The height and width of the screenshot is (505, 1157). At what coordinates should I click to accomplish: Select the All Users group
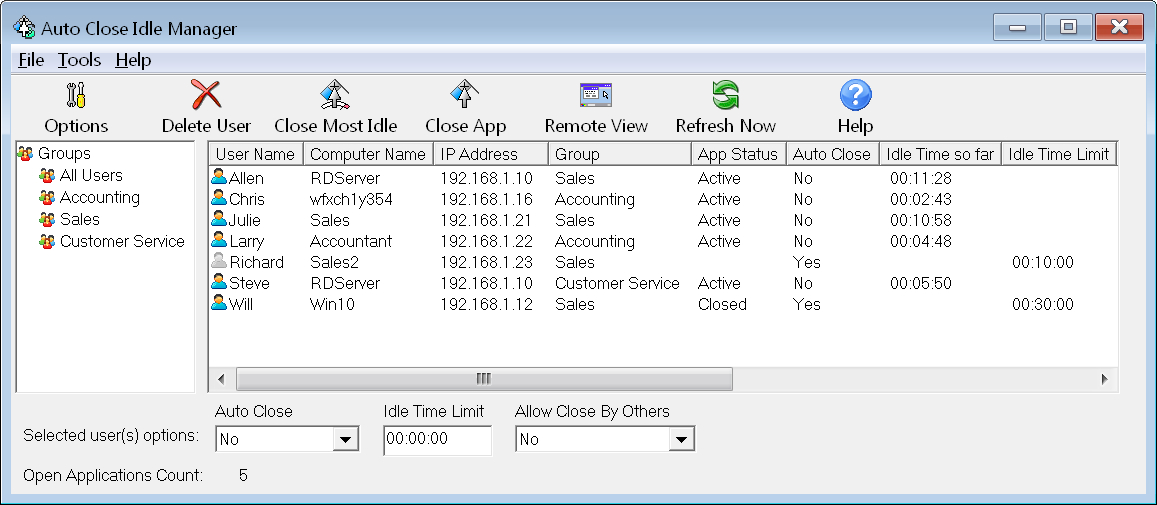coord(91,176)
